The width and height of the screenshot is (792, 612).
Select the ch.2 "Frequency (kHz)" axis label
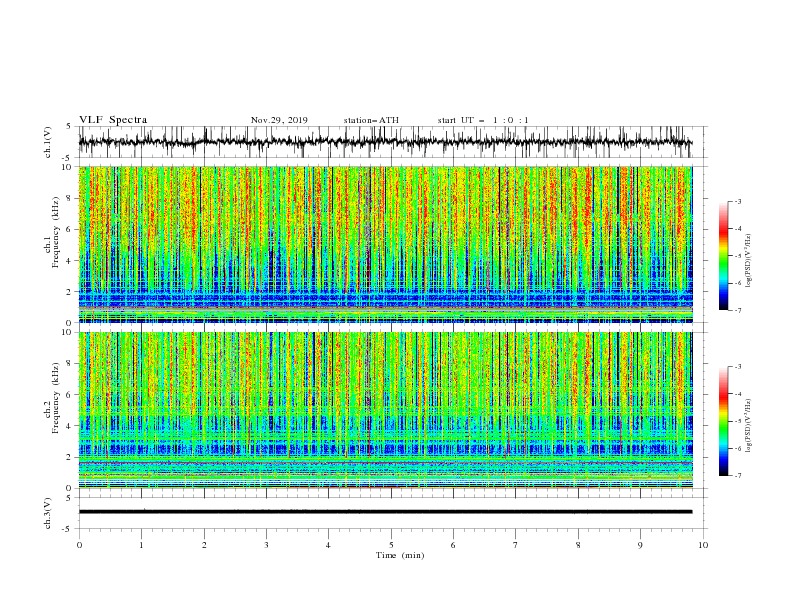pos(55,398)
